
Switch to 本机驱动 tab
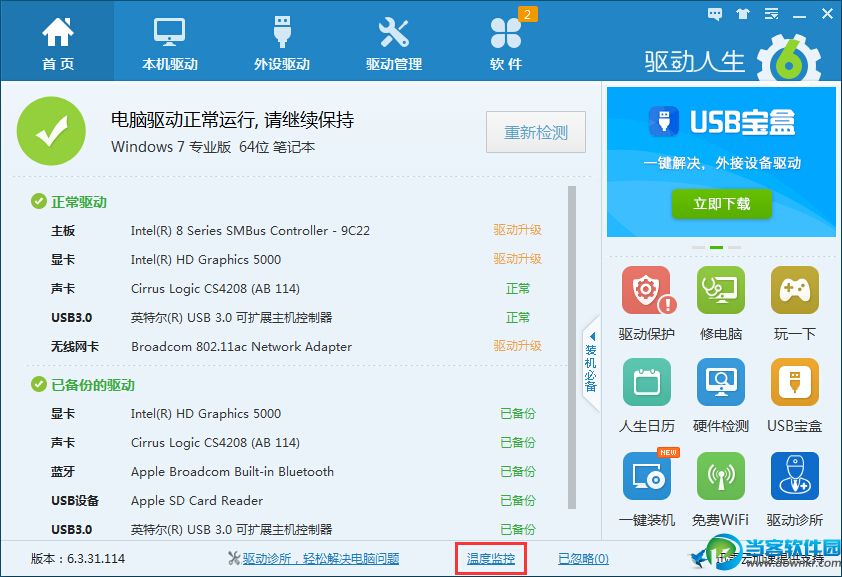pos(170,43)
